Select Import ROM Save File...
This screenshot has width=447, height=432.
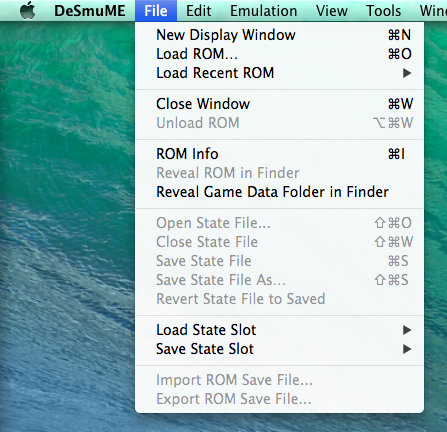coord(279,380)
